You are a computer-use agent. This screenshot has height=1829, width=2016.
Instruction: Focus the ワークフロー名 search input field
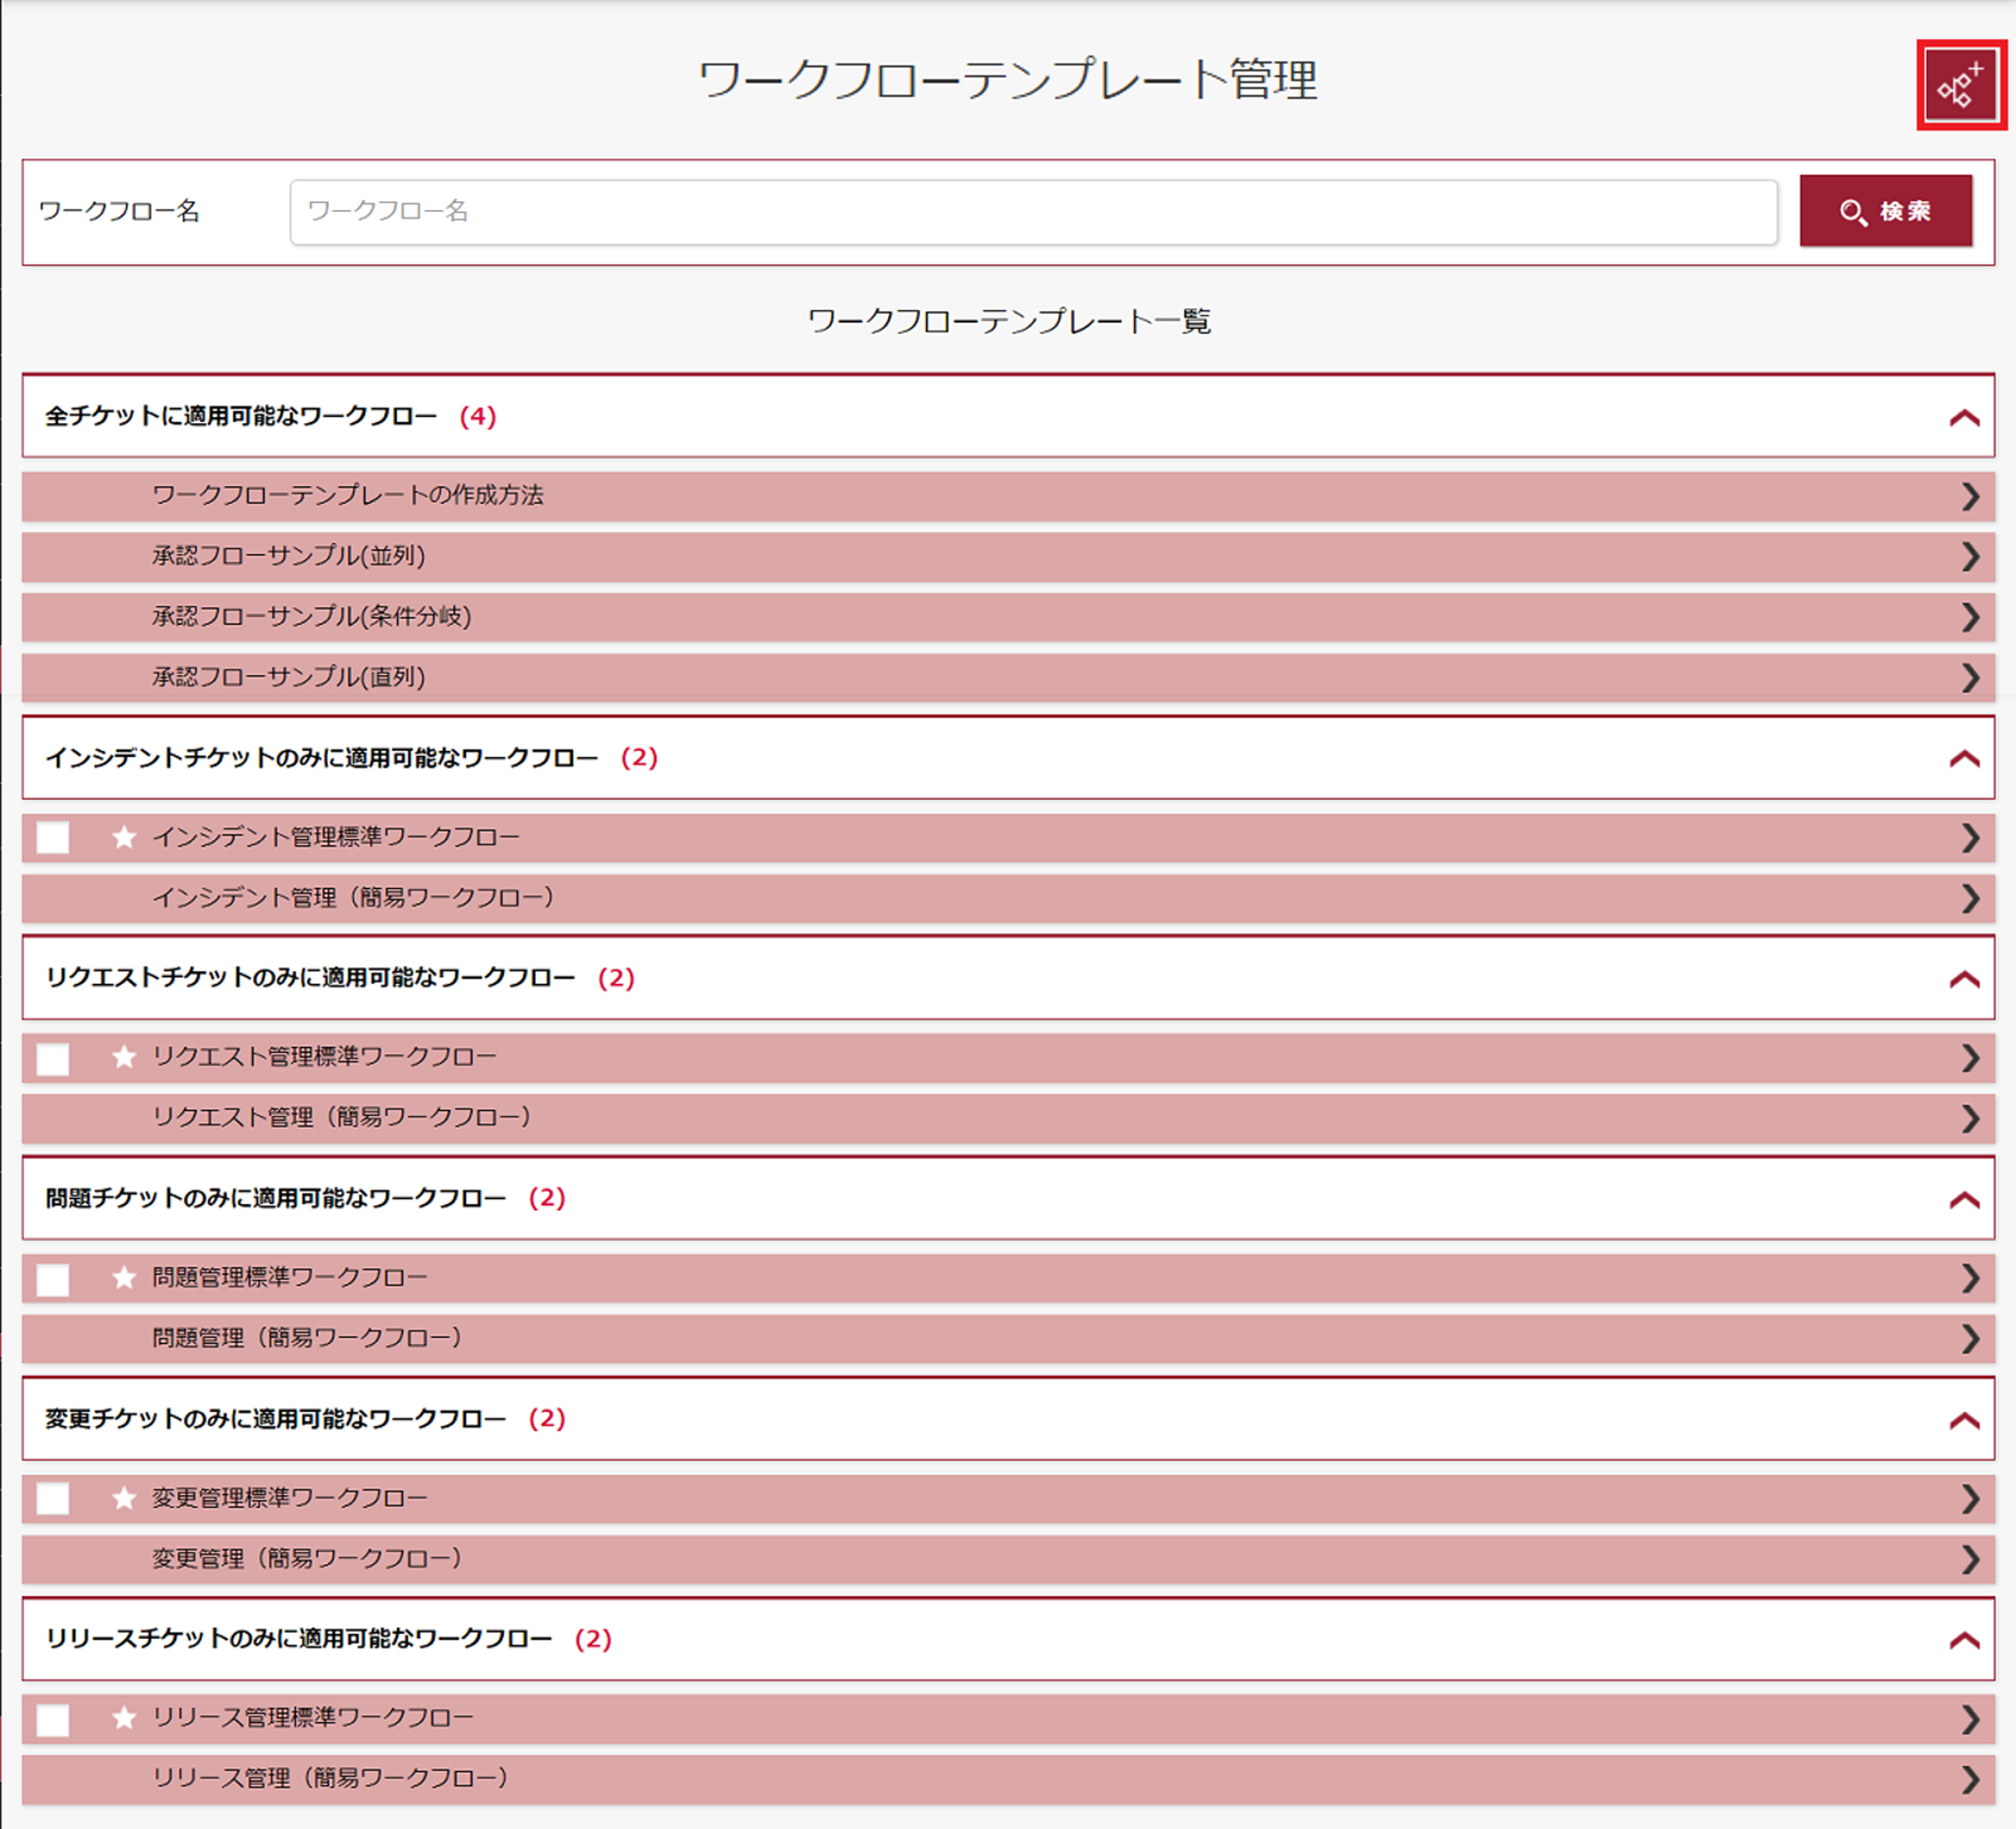[1033, 211]
